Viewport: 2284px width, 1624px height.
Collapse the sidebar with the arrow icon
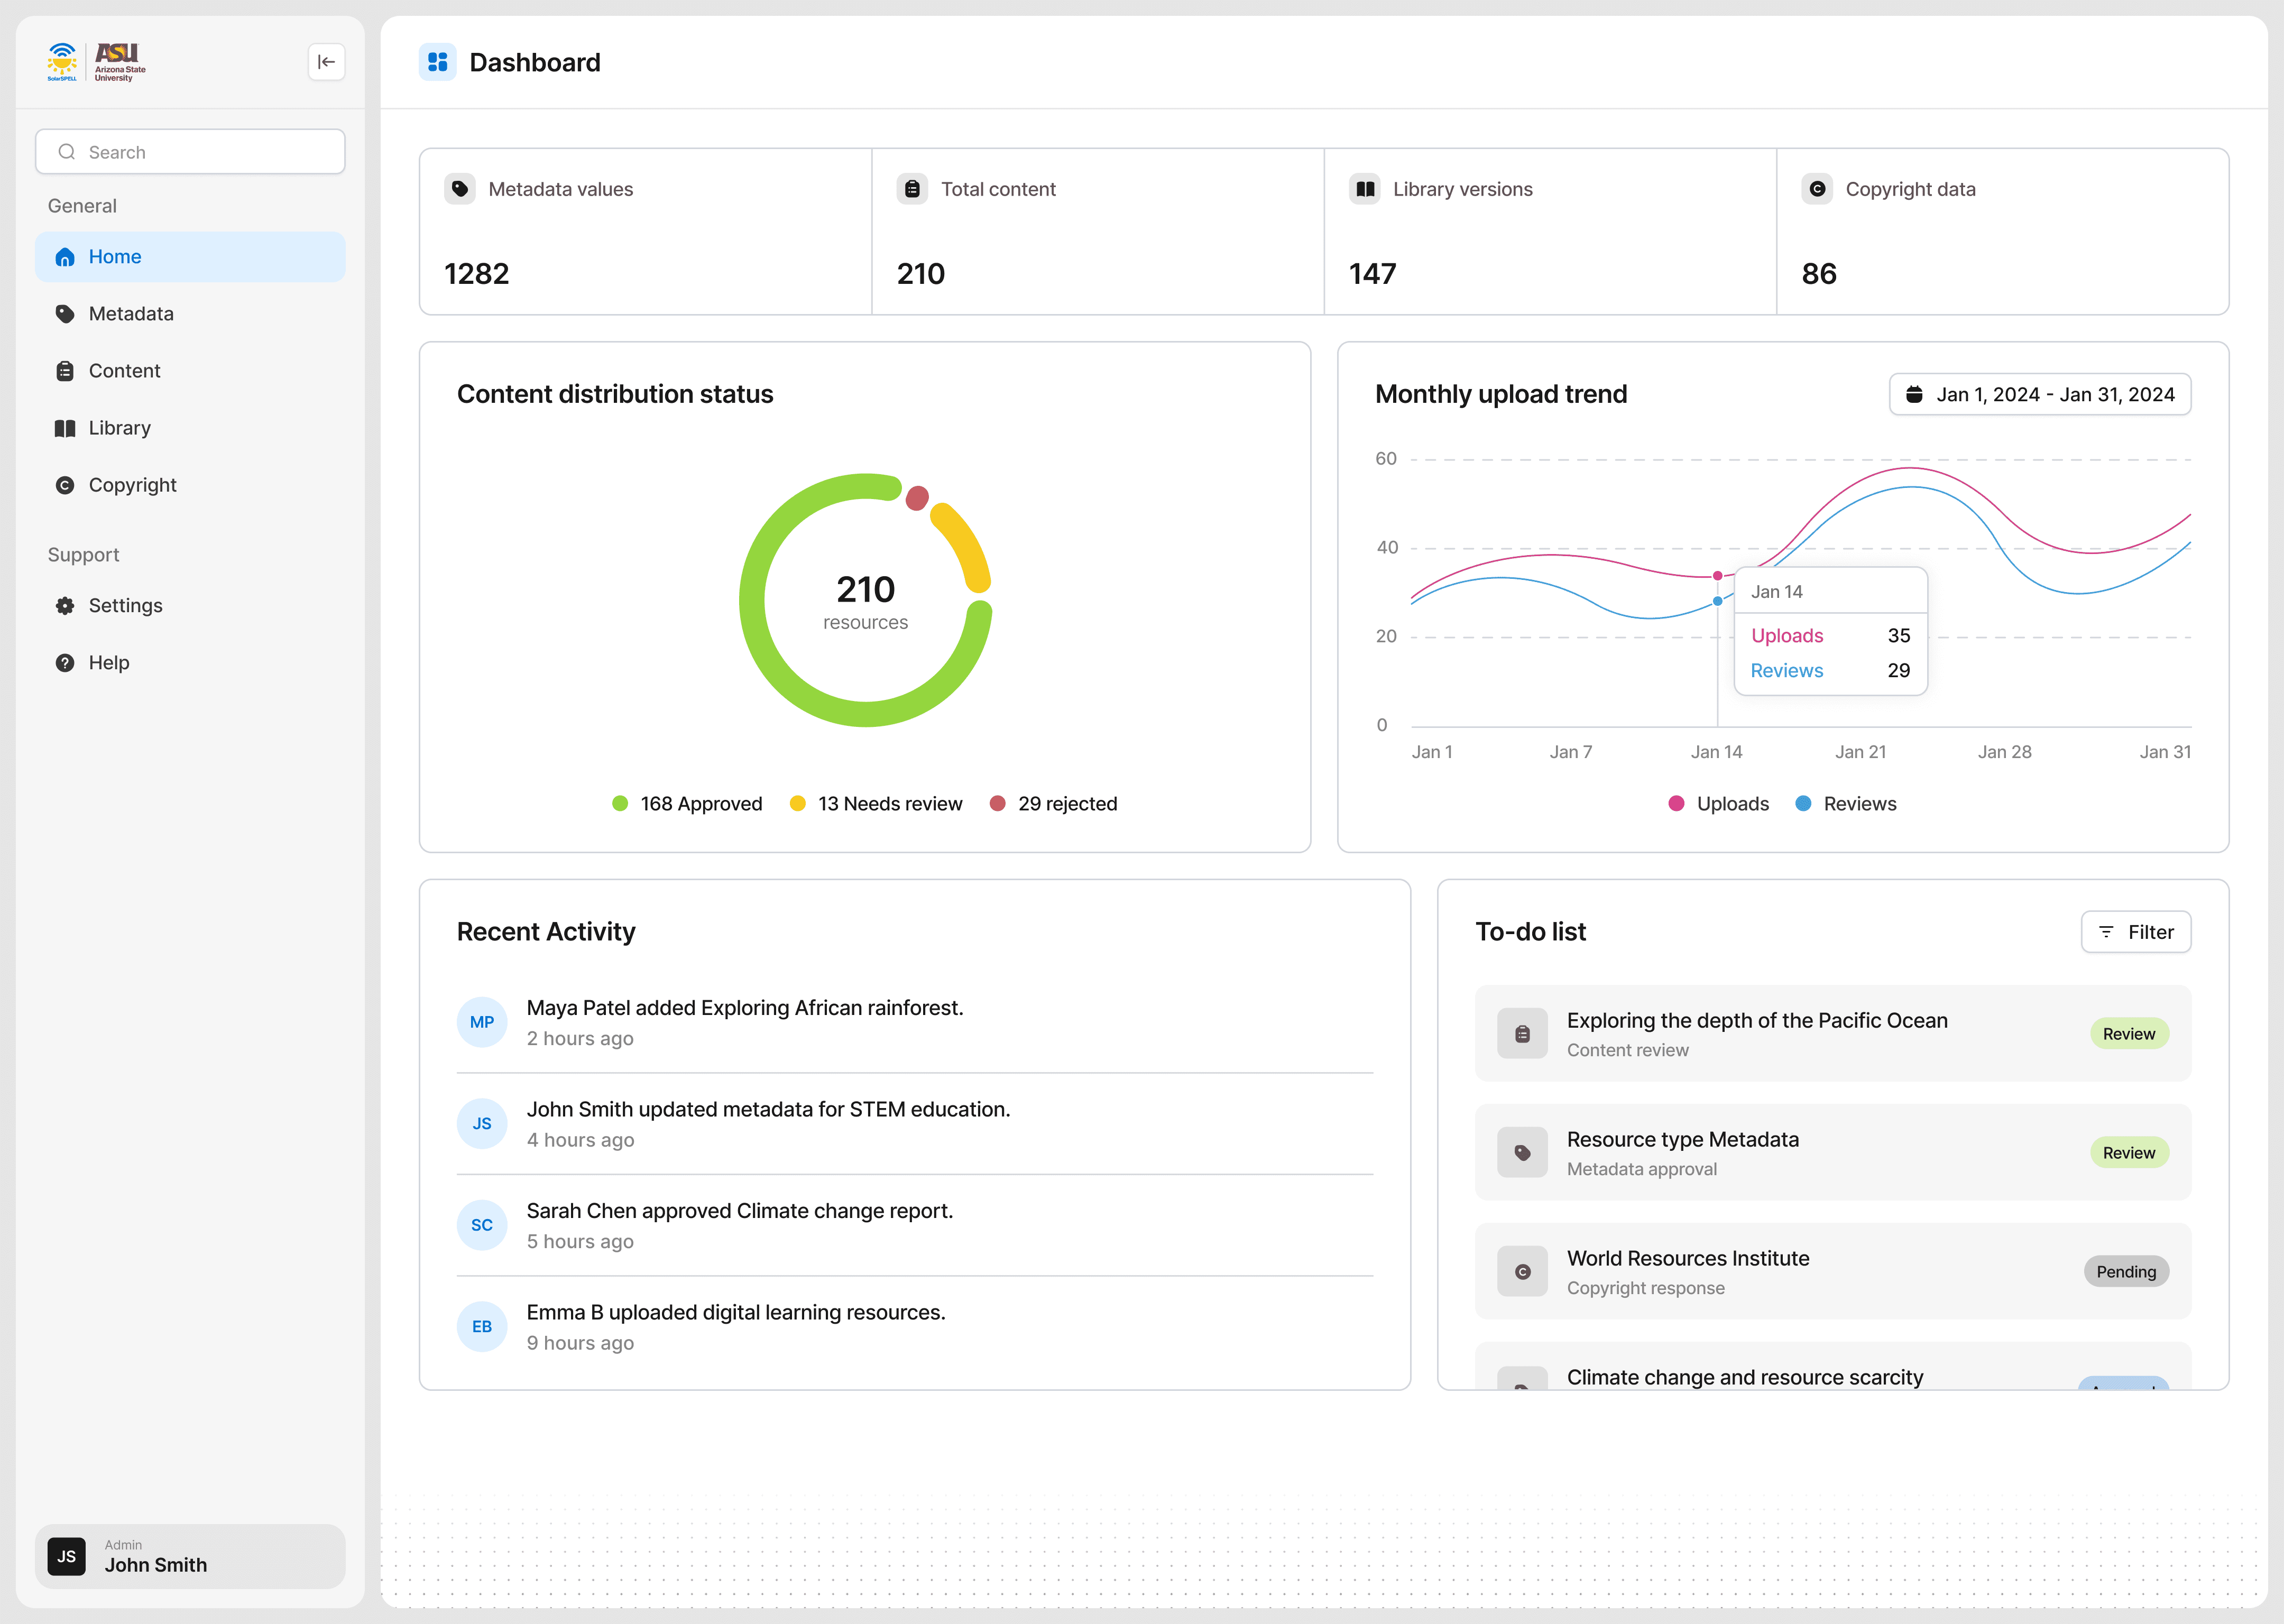(x=326, y=62)
